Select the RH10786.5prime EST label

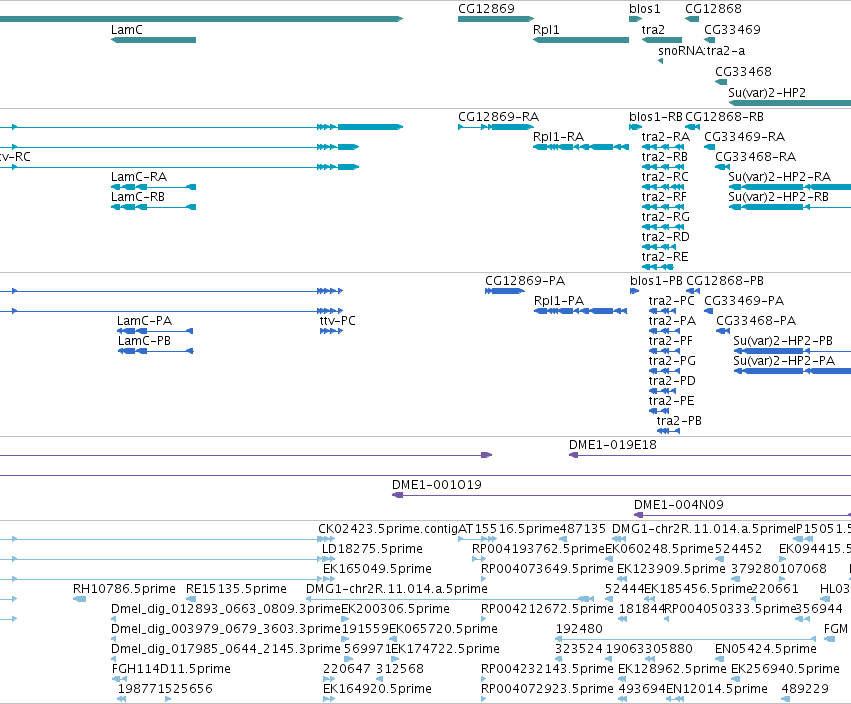coord(124,589)
